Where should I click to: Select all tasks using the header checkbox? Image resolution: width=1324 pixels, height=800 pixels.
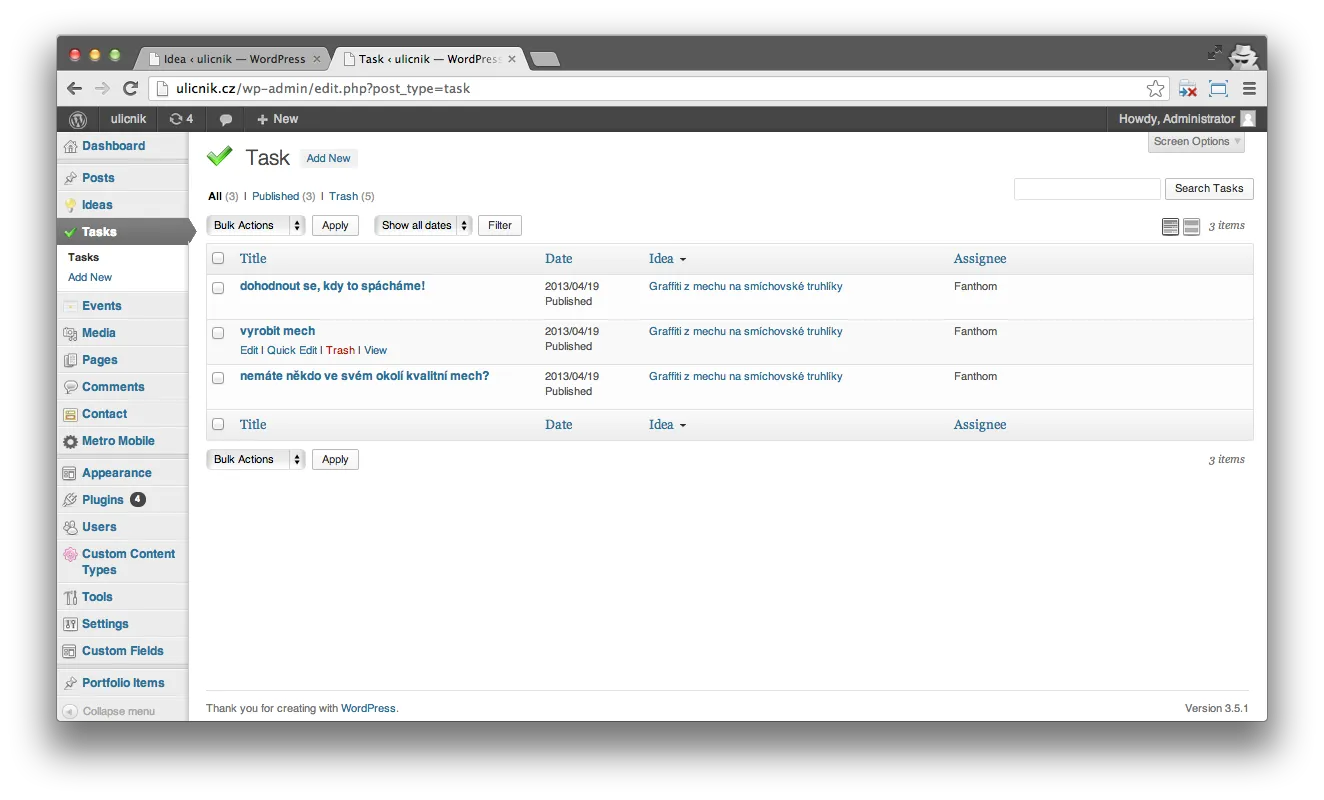coord(218,259)
